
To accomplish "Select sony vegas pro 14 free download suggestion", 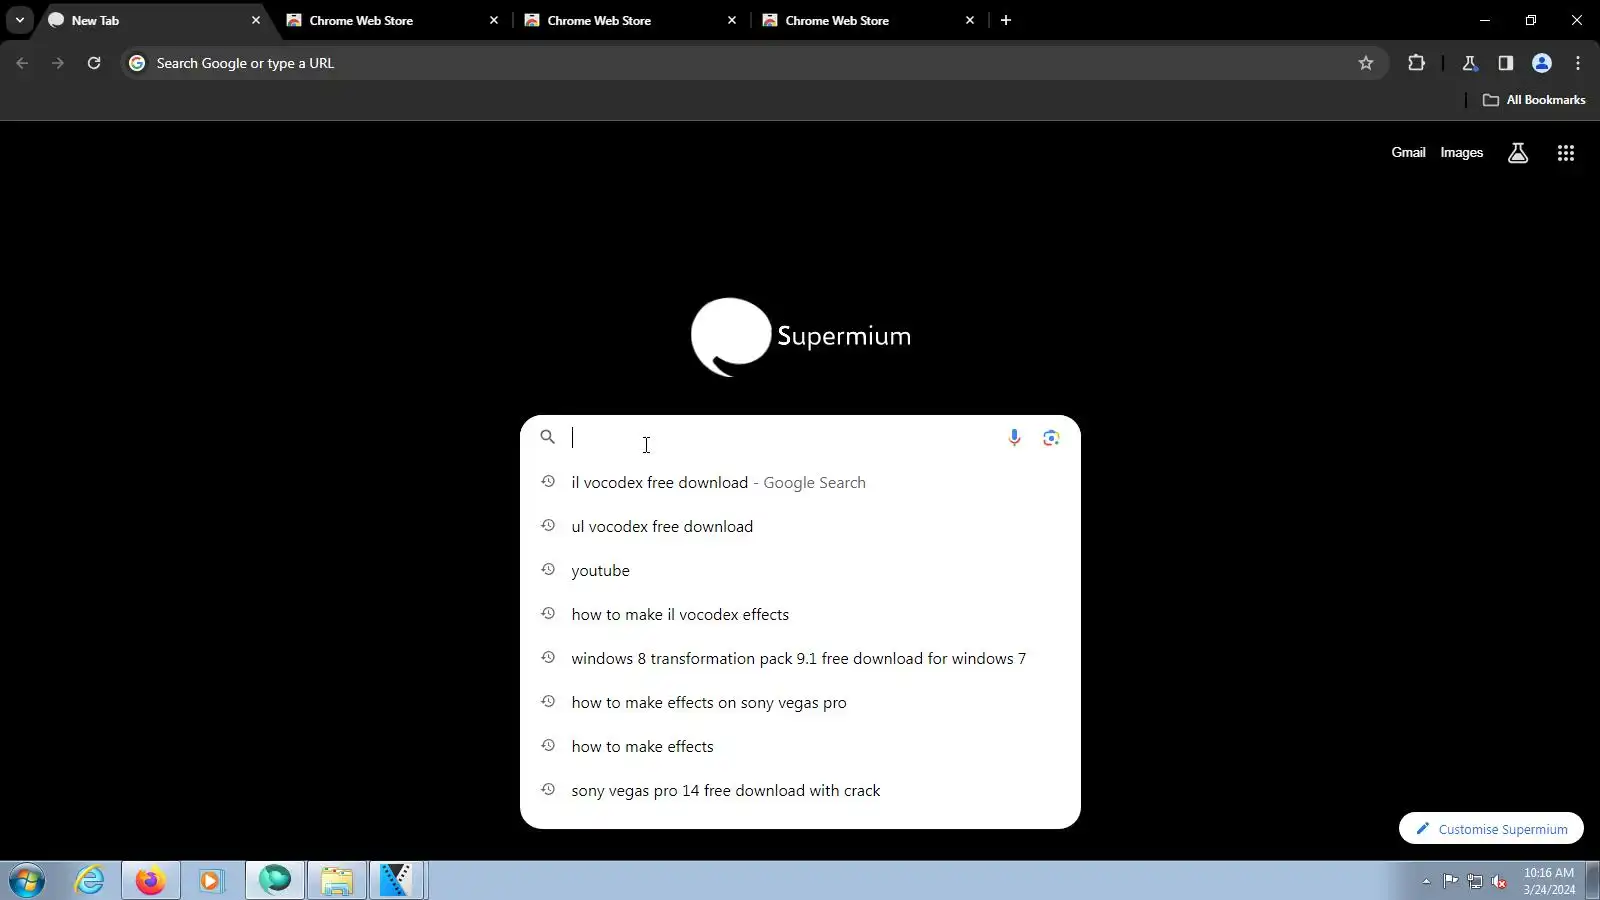I will [x=800, y=790].
